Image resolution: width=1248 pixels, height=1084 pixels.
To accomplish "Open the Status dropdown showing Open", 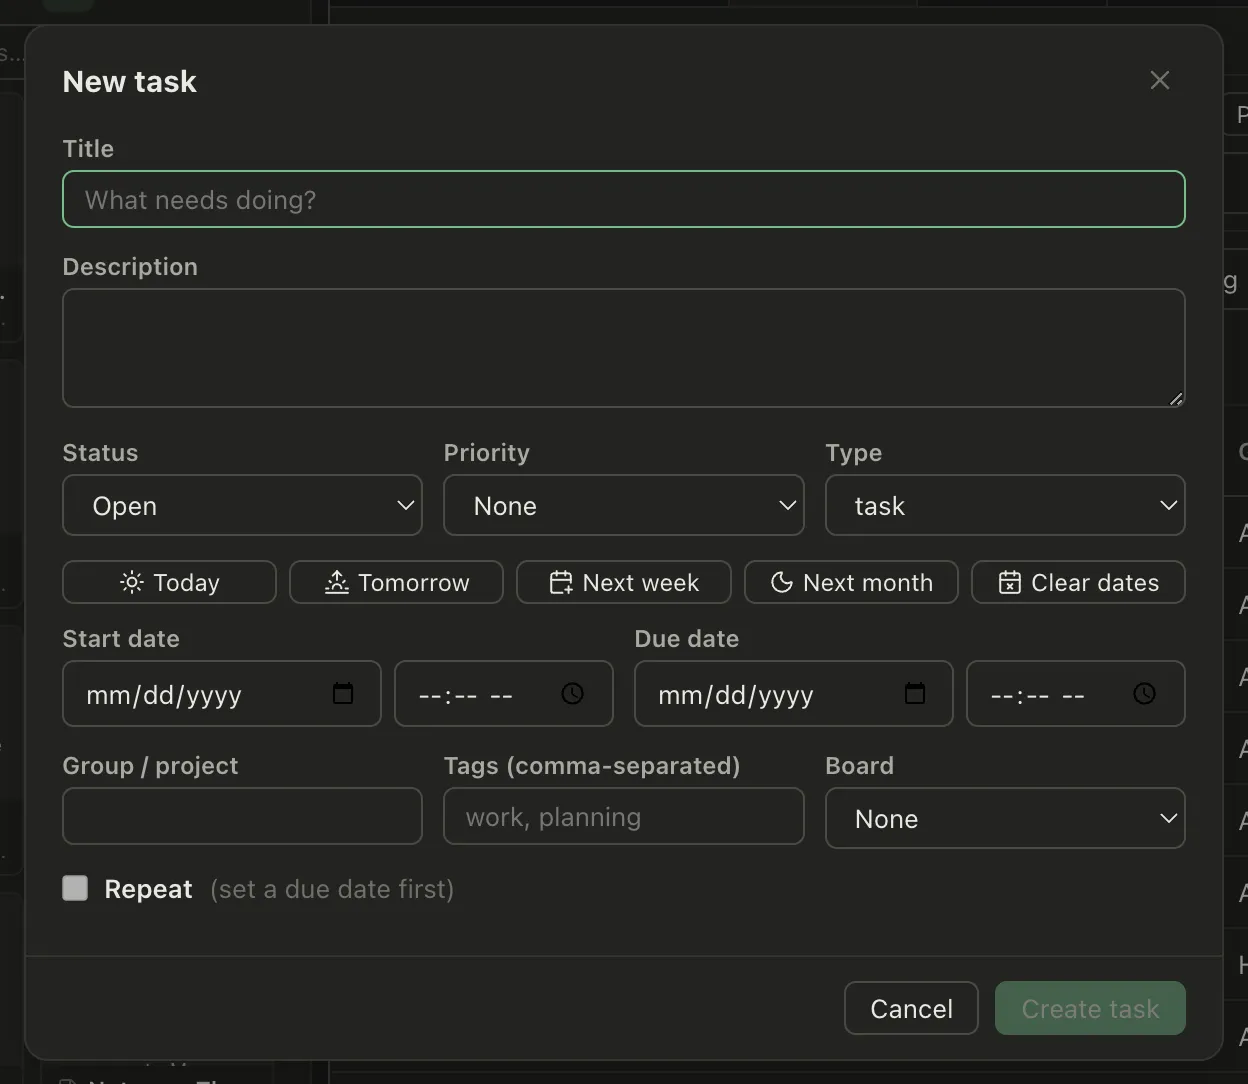I will (242, 505).
